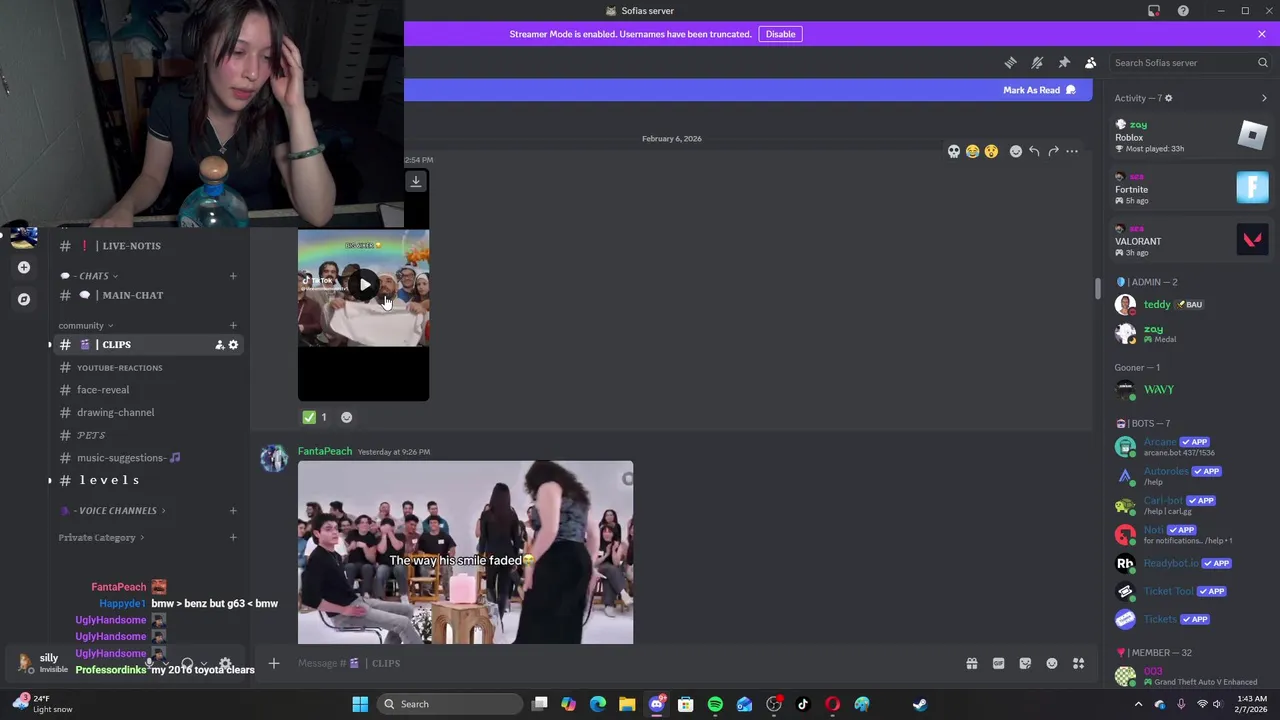
Task: Open emoji picker in message bar
Action: [1052, 663]
